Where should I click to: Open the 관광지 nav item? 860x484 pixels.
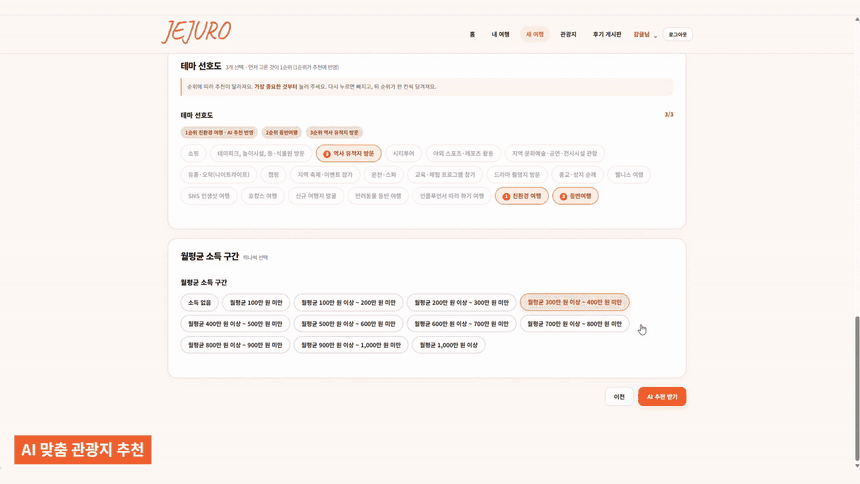568,35
